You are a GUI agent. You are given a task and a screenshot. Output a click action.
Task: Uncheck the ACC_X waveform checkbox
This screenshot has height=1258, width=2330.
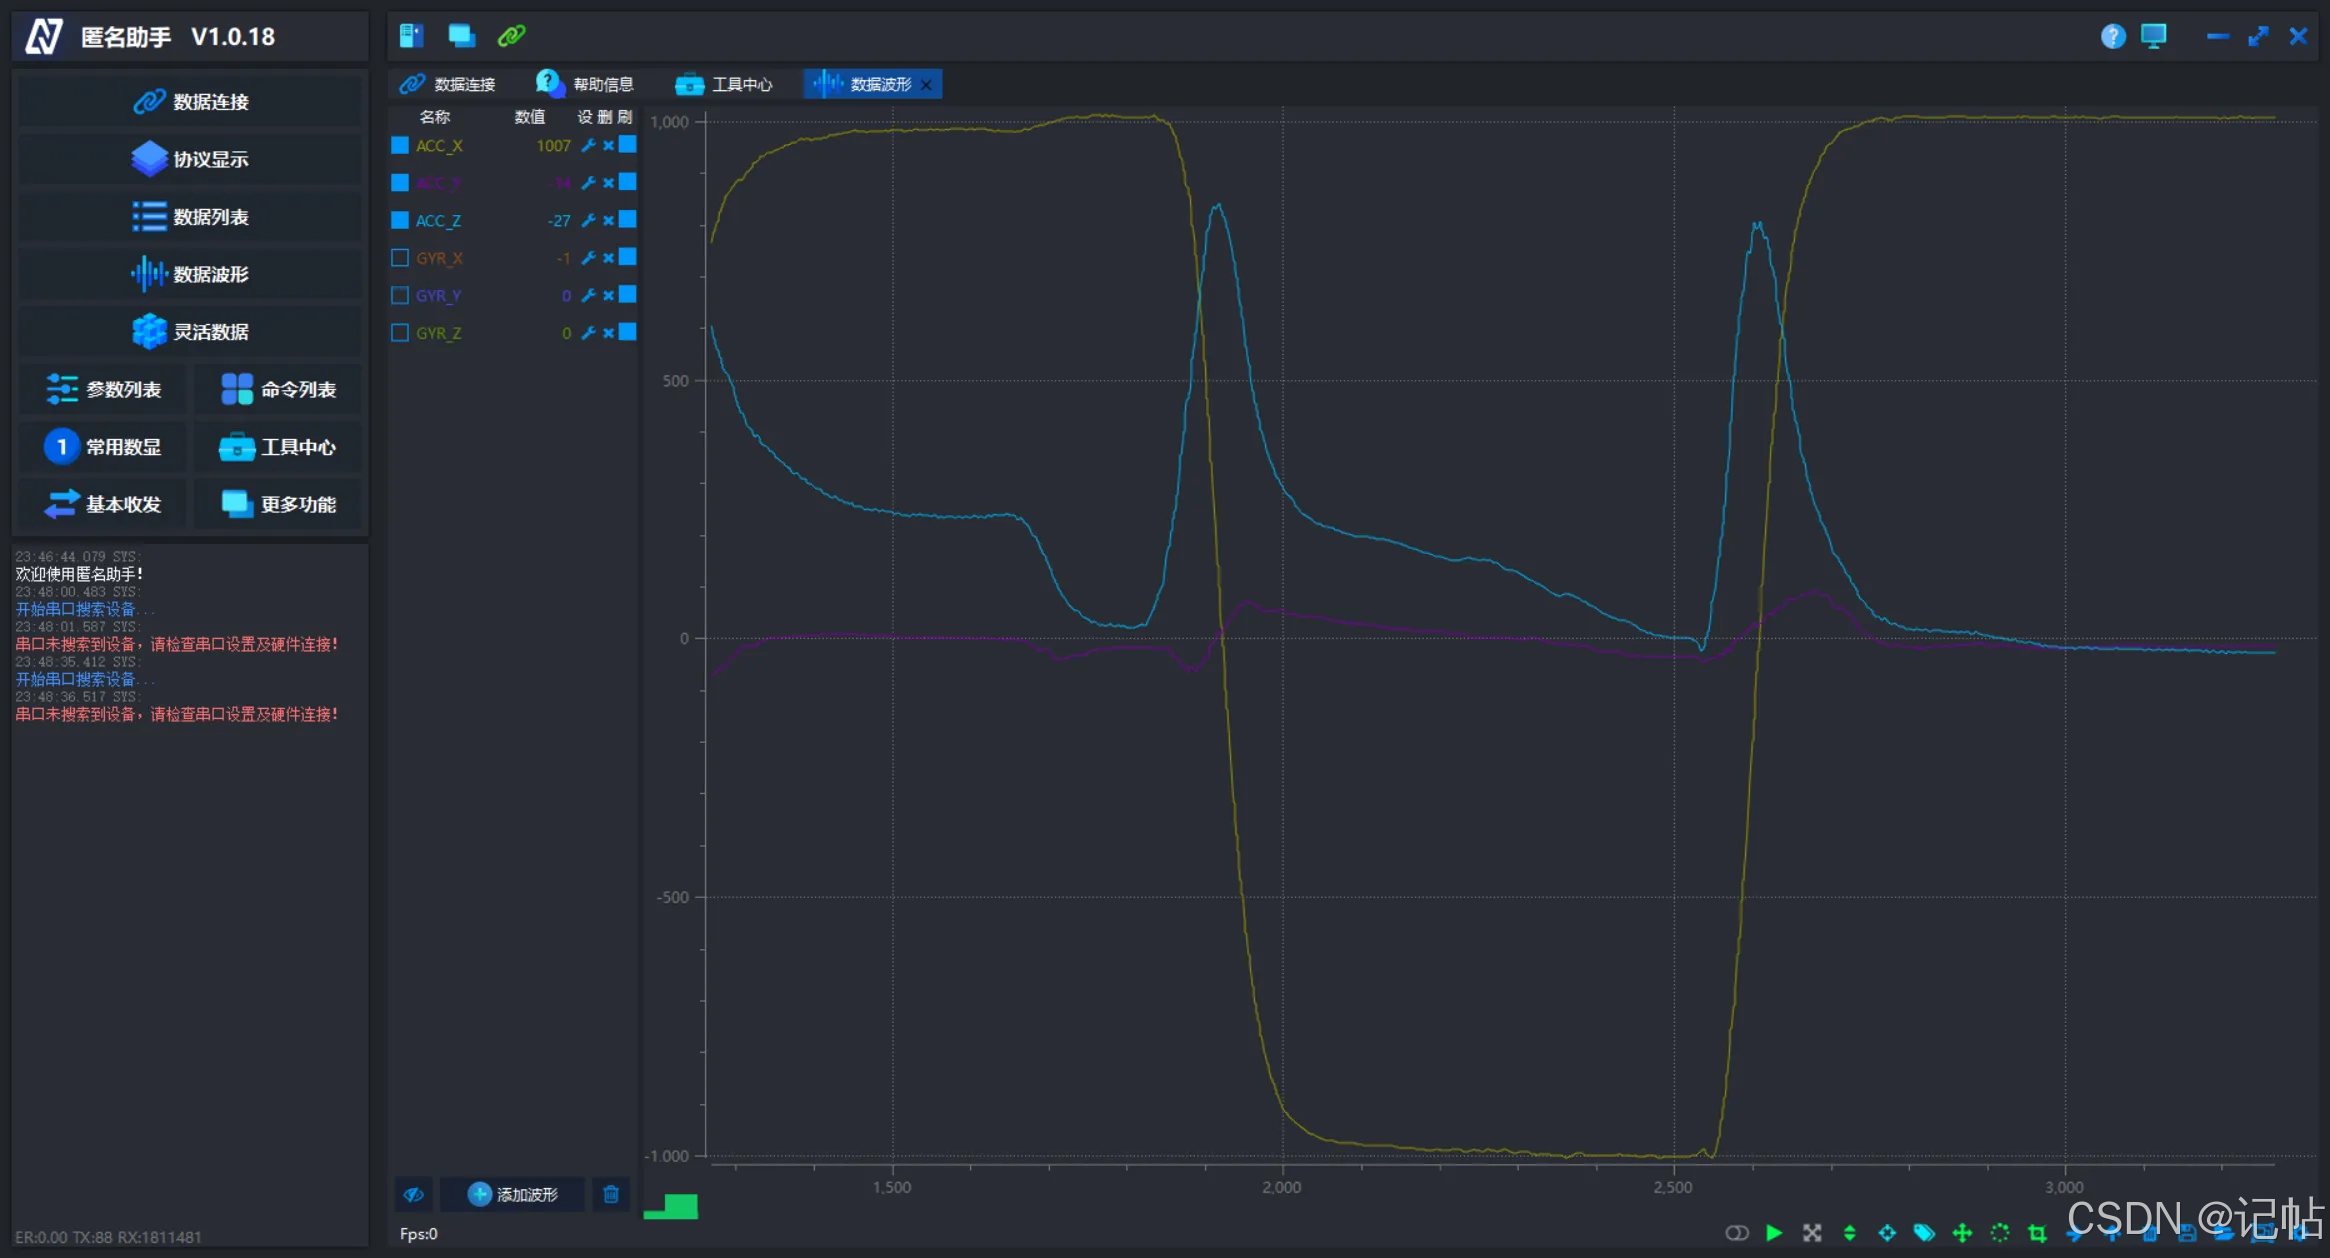[x=400, y=145]
